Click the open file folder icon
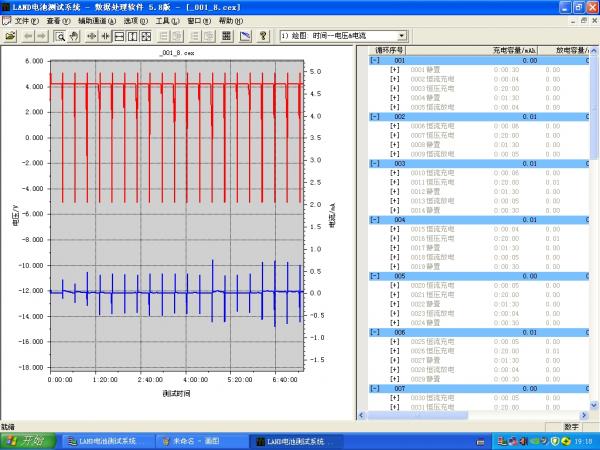Viewport: 600px width, 450px height. click(x=11, y=36)
